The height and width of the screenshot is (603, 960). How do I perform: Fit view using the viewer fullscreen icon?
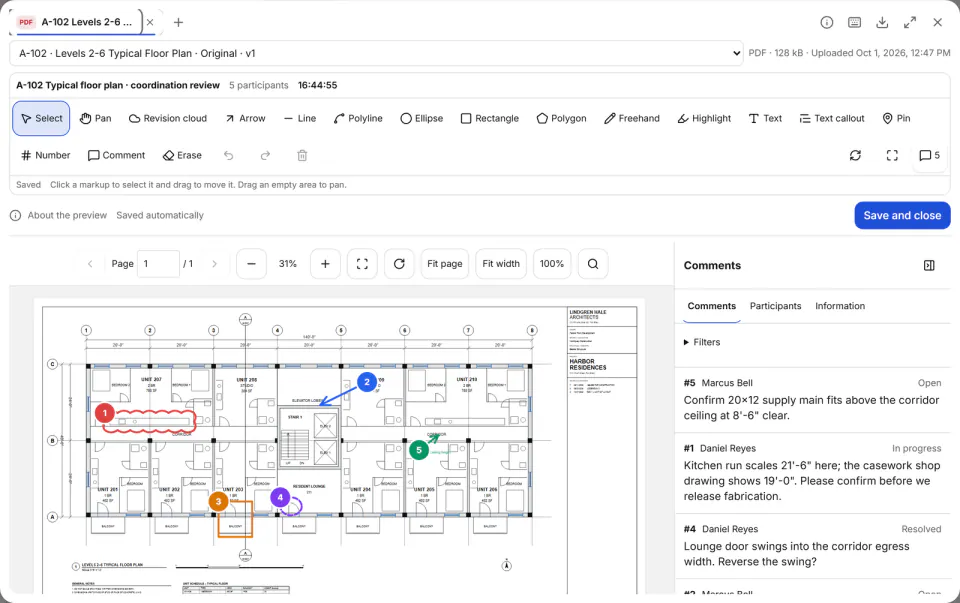[x=362, y=264]
